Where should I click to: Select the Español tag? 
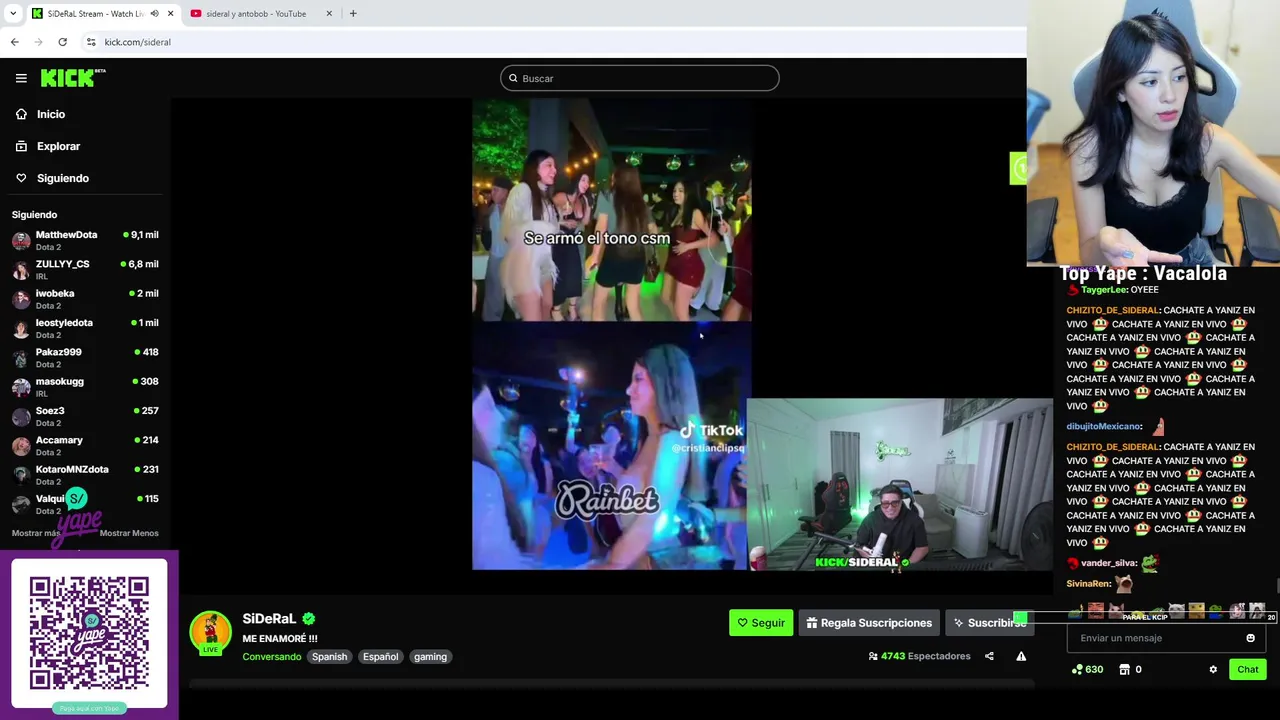click(x=380, y=657)
